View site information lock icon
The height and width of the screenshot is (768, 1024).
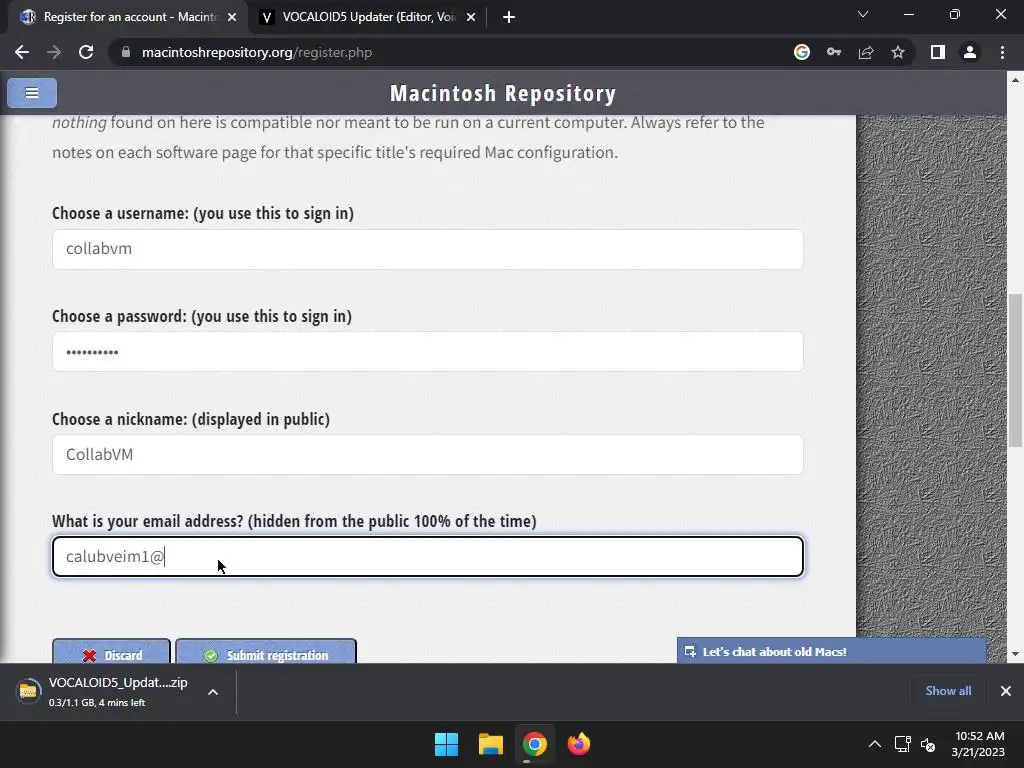125,52
